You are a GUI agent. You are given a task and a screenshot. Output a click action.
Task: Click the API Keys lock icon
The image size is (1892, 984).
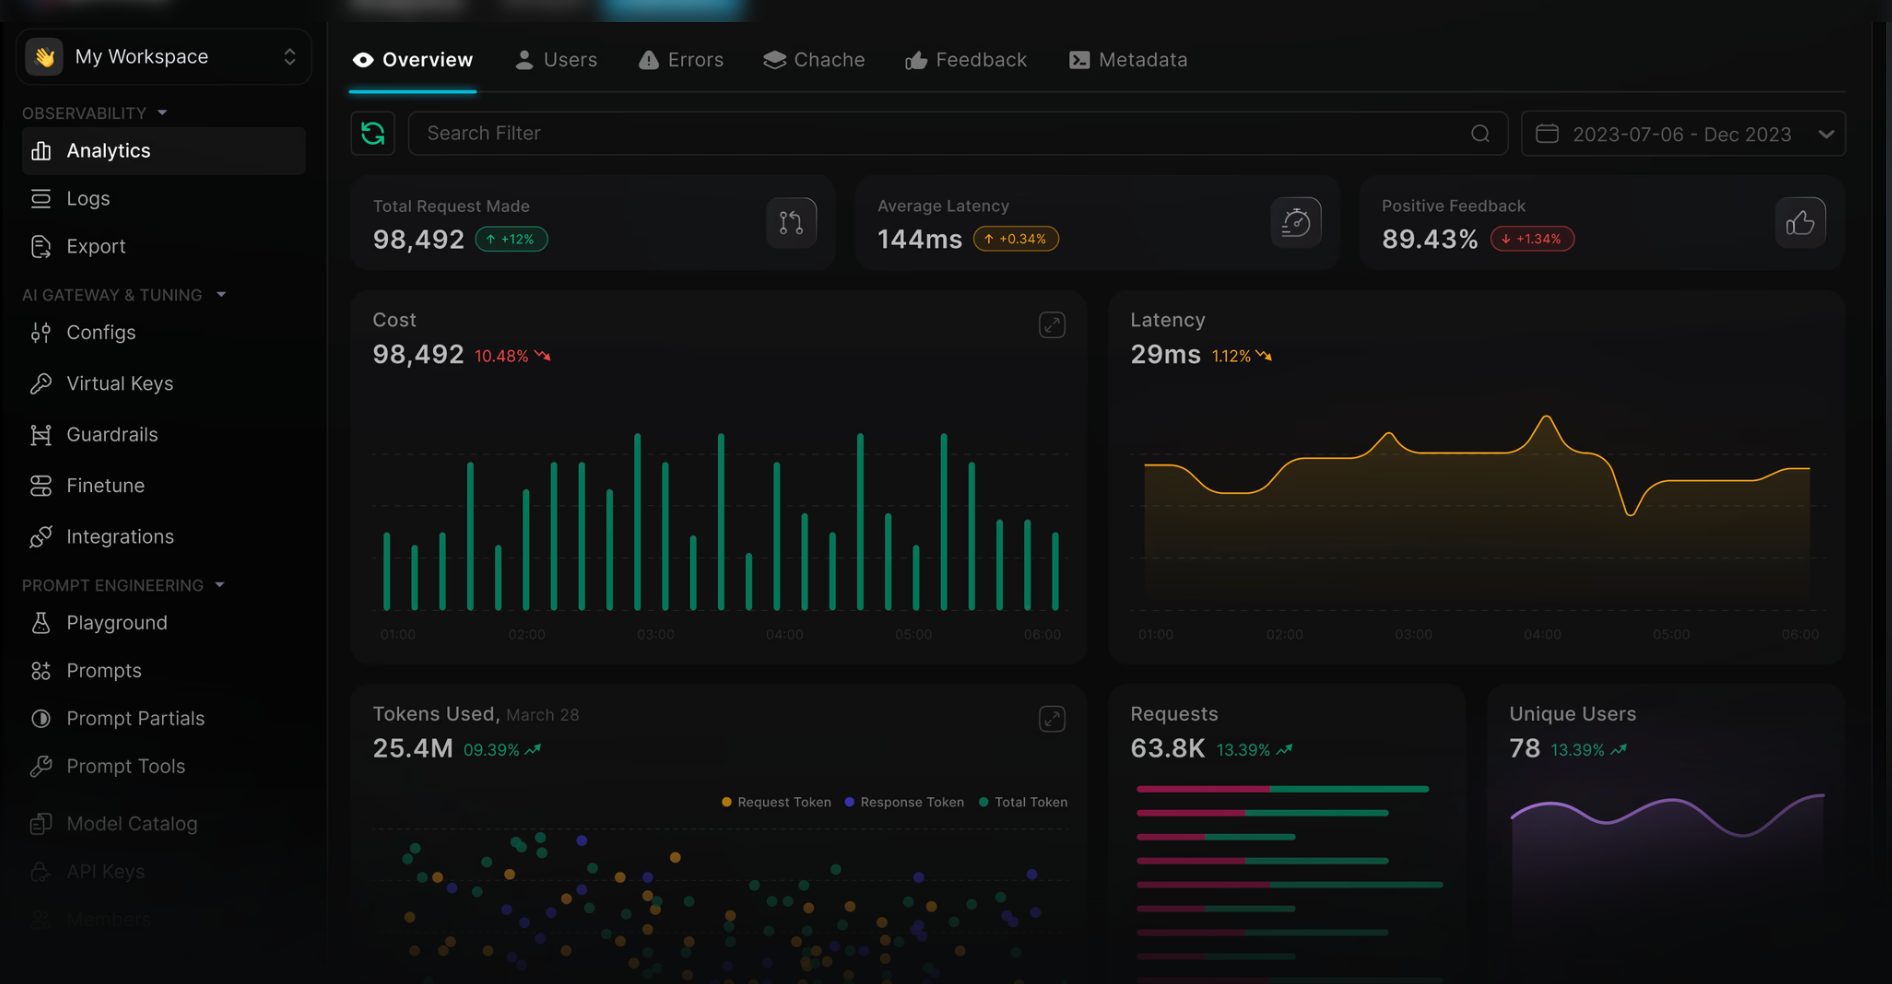point(41,872)
